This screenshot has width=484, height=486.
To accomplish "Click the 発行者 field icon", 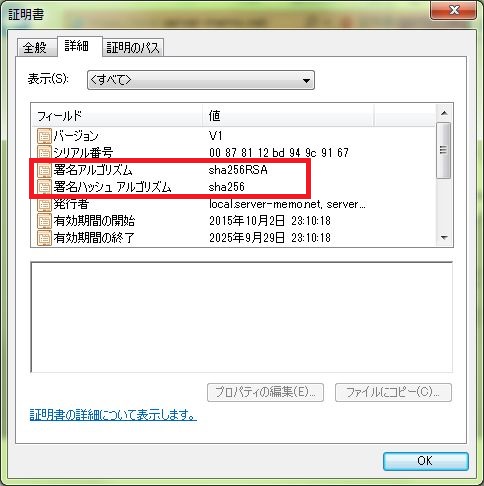I will [x=44, y=204].
